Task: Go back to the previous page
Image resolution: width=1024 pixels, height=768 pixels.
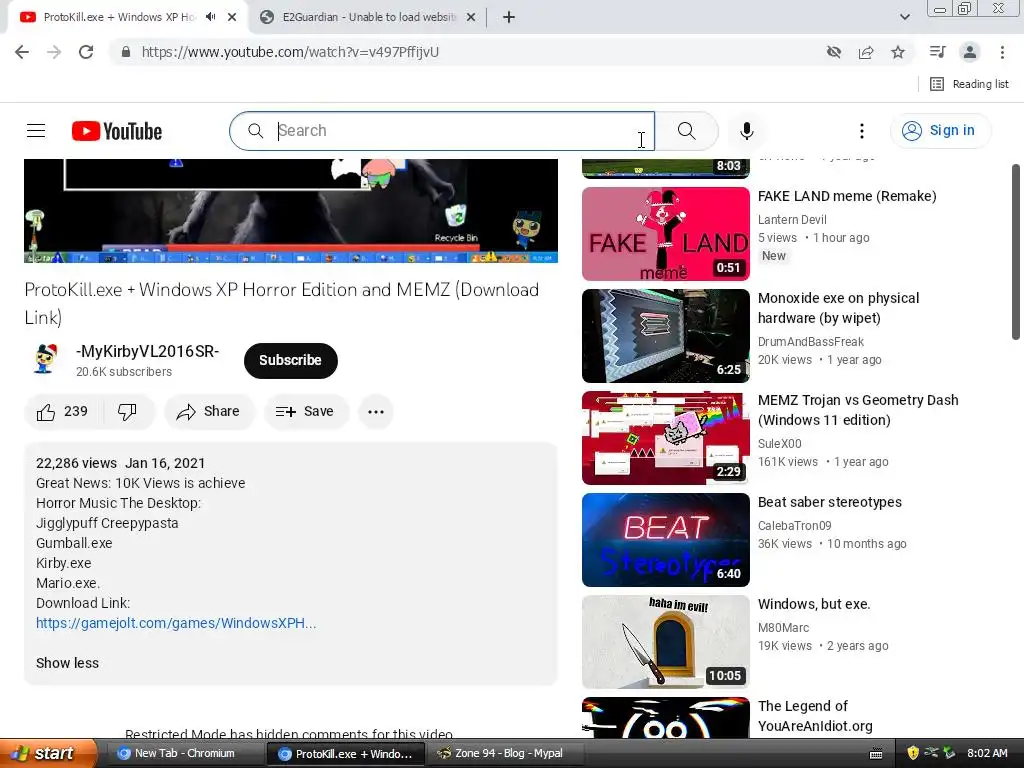Action: [22, 52]
